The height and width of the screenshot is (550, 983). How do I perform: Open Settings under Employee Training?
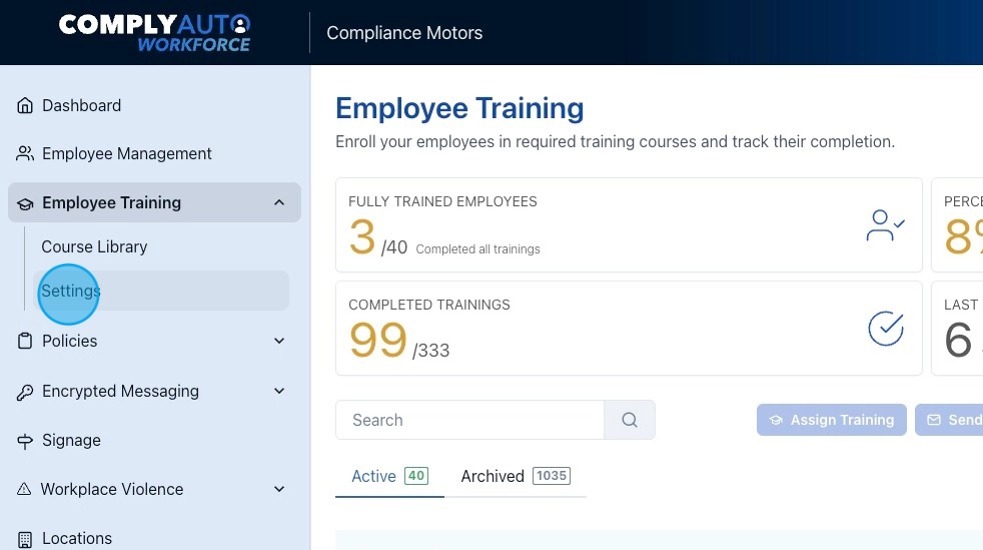71,291
